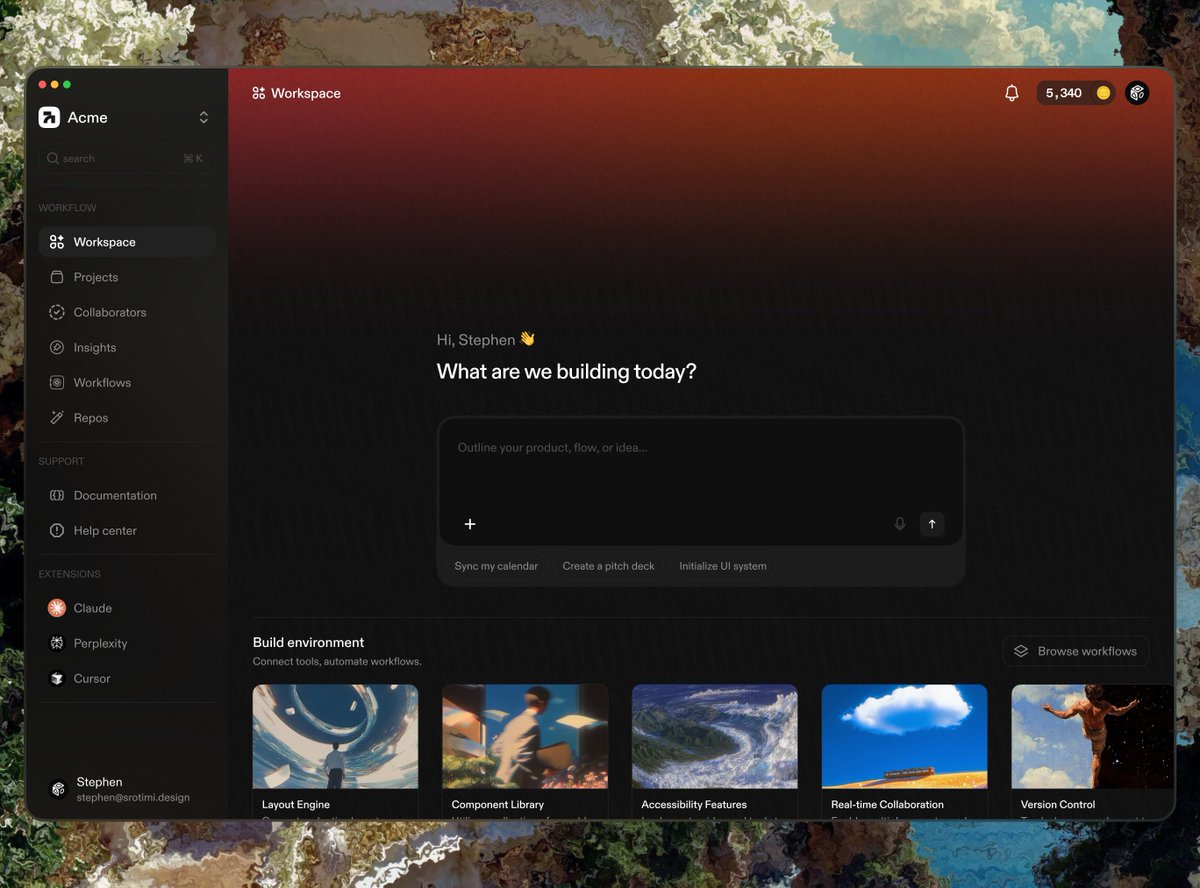Click the Documentation book icon
The height and width of the screenshot is (888, 1200).
(x=57, y=495)
